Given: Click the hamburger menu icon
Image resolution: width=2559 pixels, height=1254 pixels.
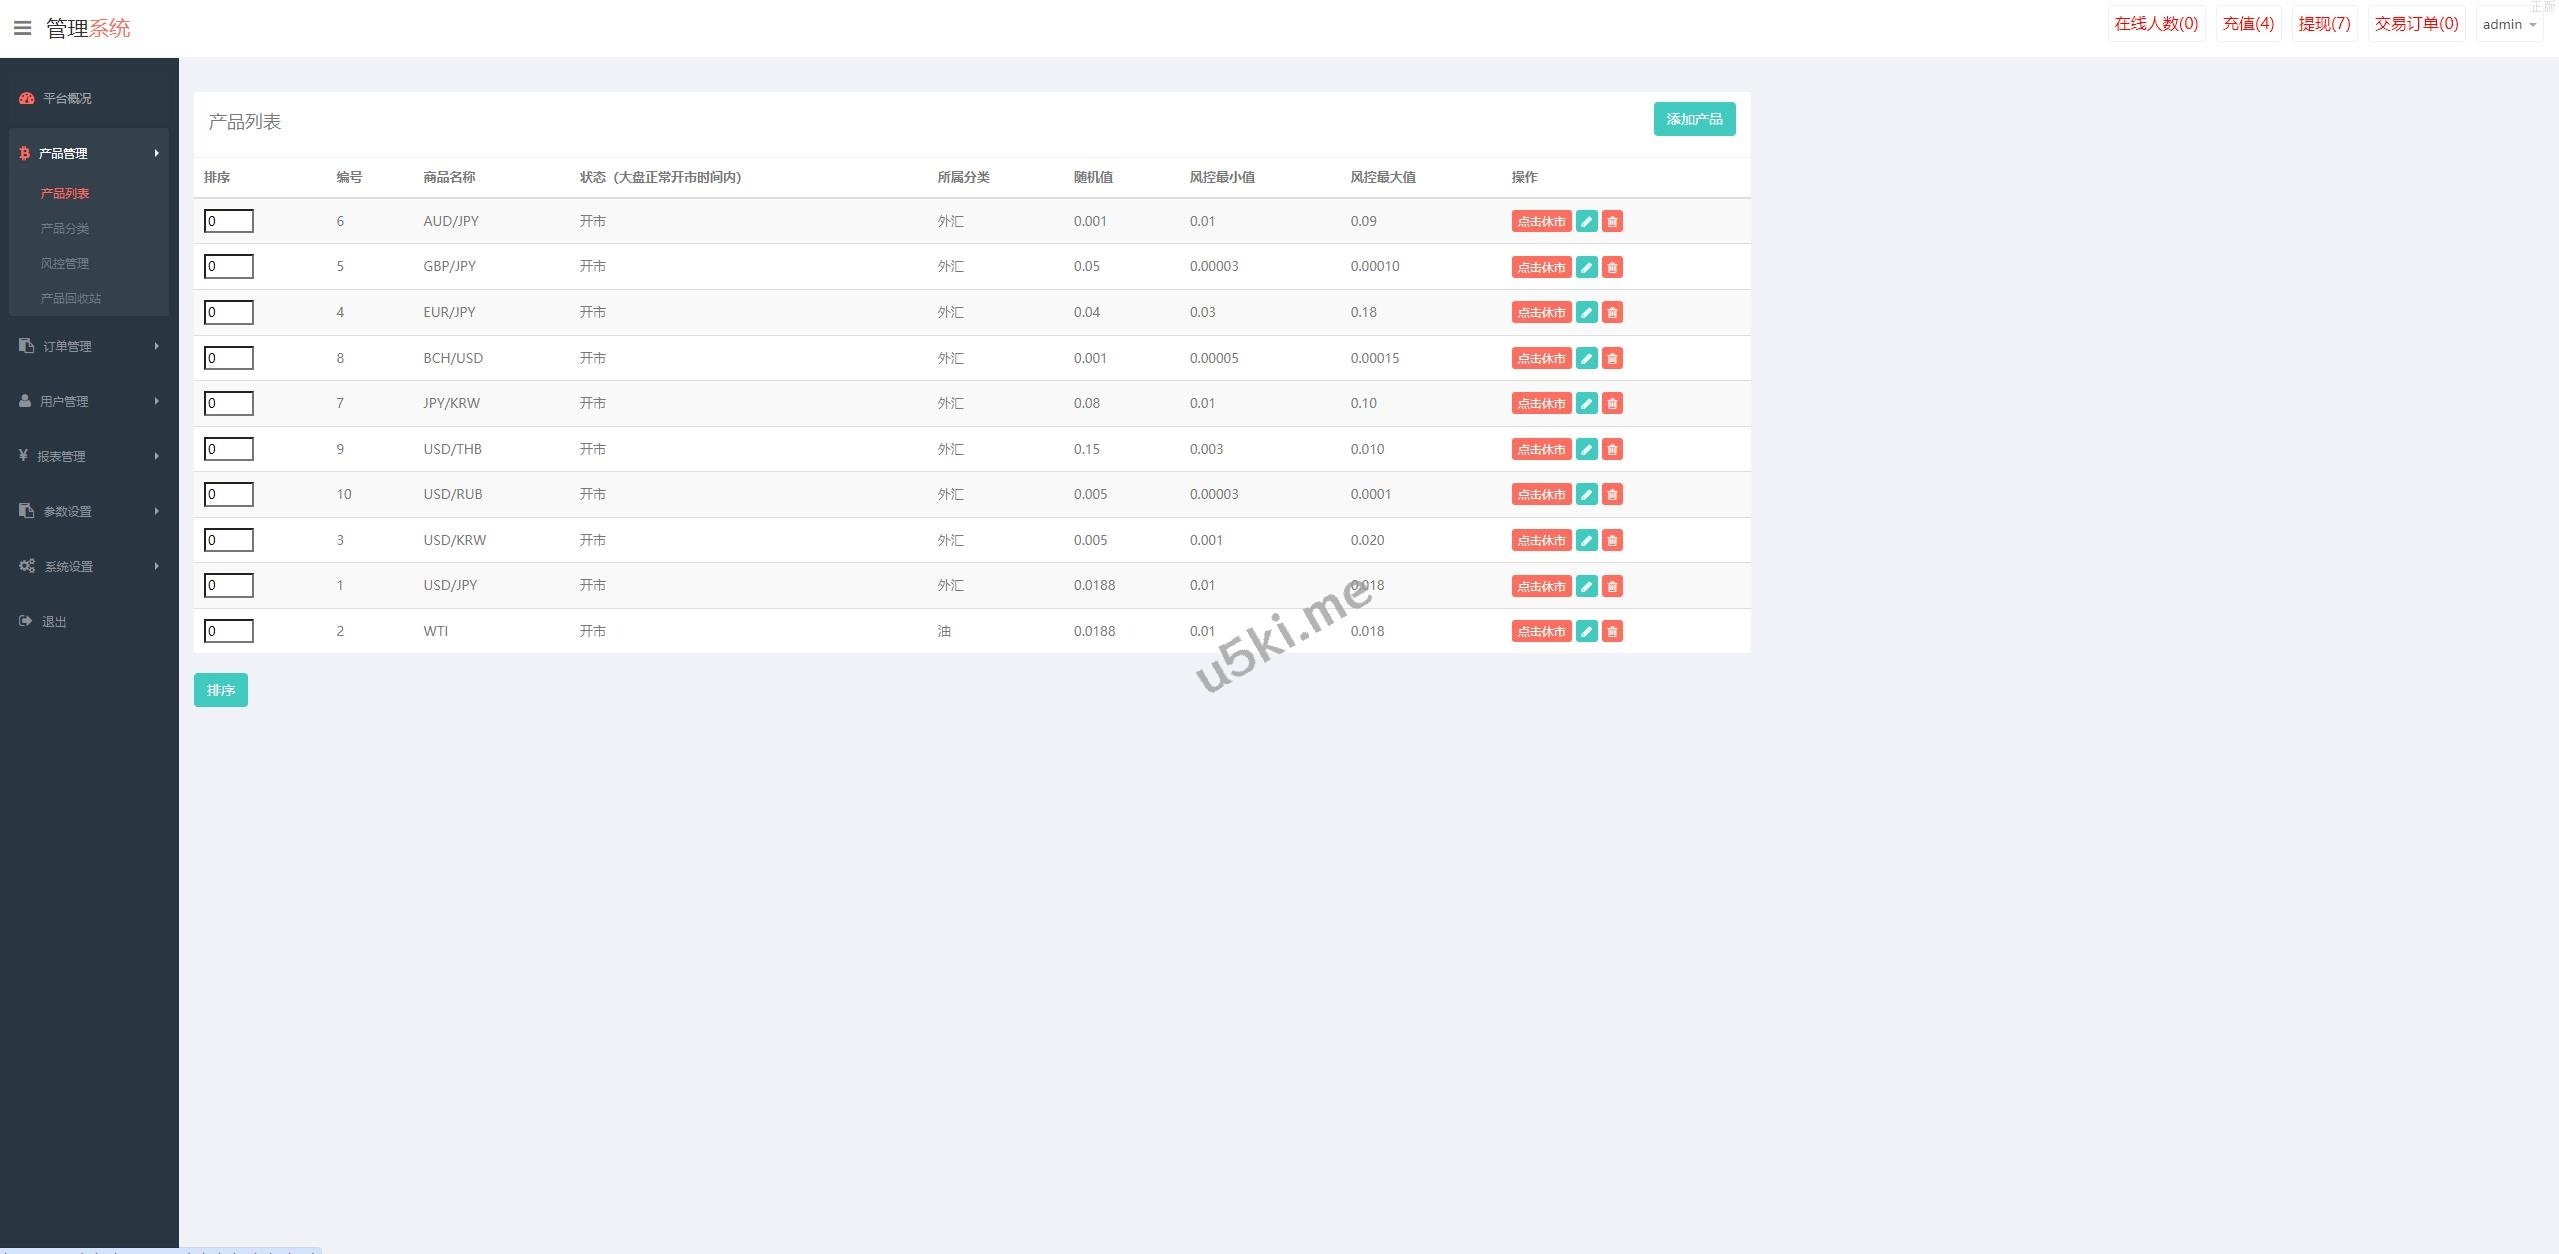Looking at the screenshot, I should pos(22,28).
